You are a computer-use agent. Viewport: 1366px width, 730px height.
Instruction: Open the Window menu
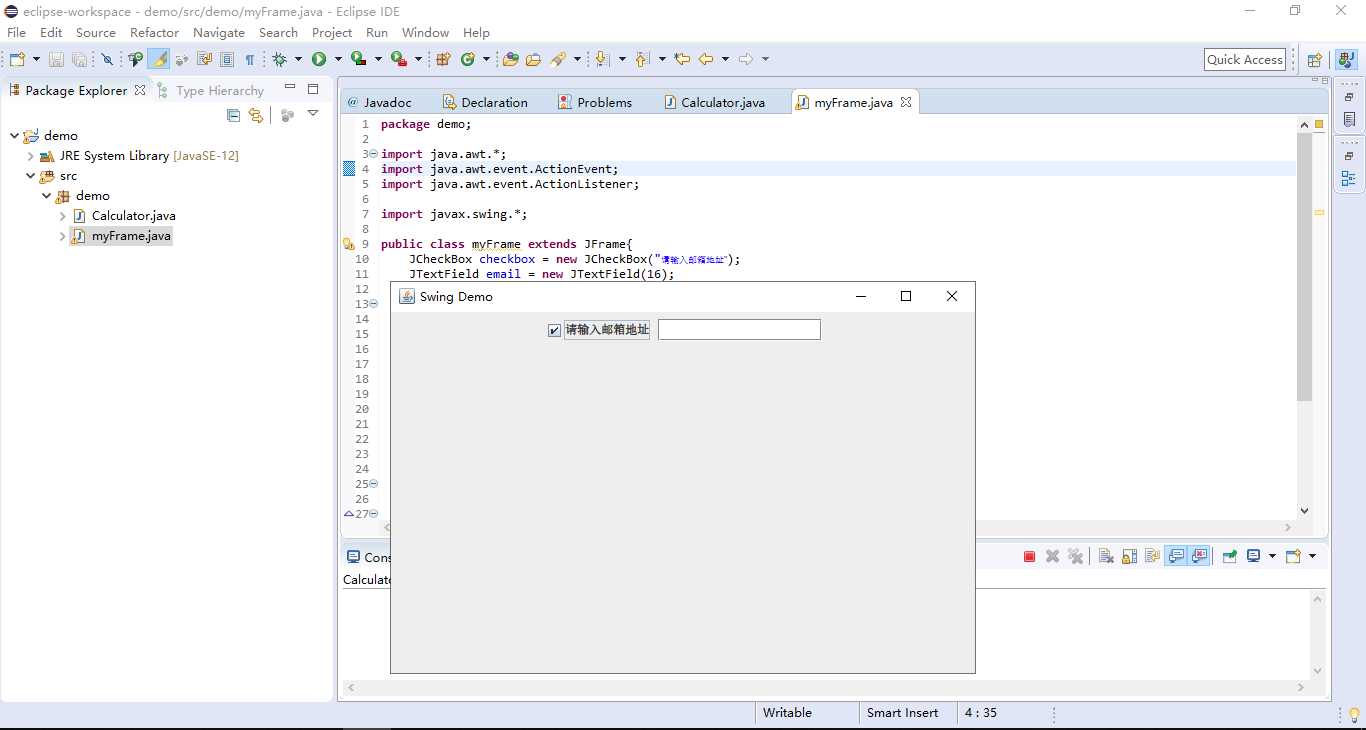point(425,32)
